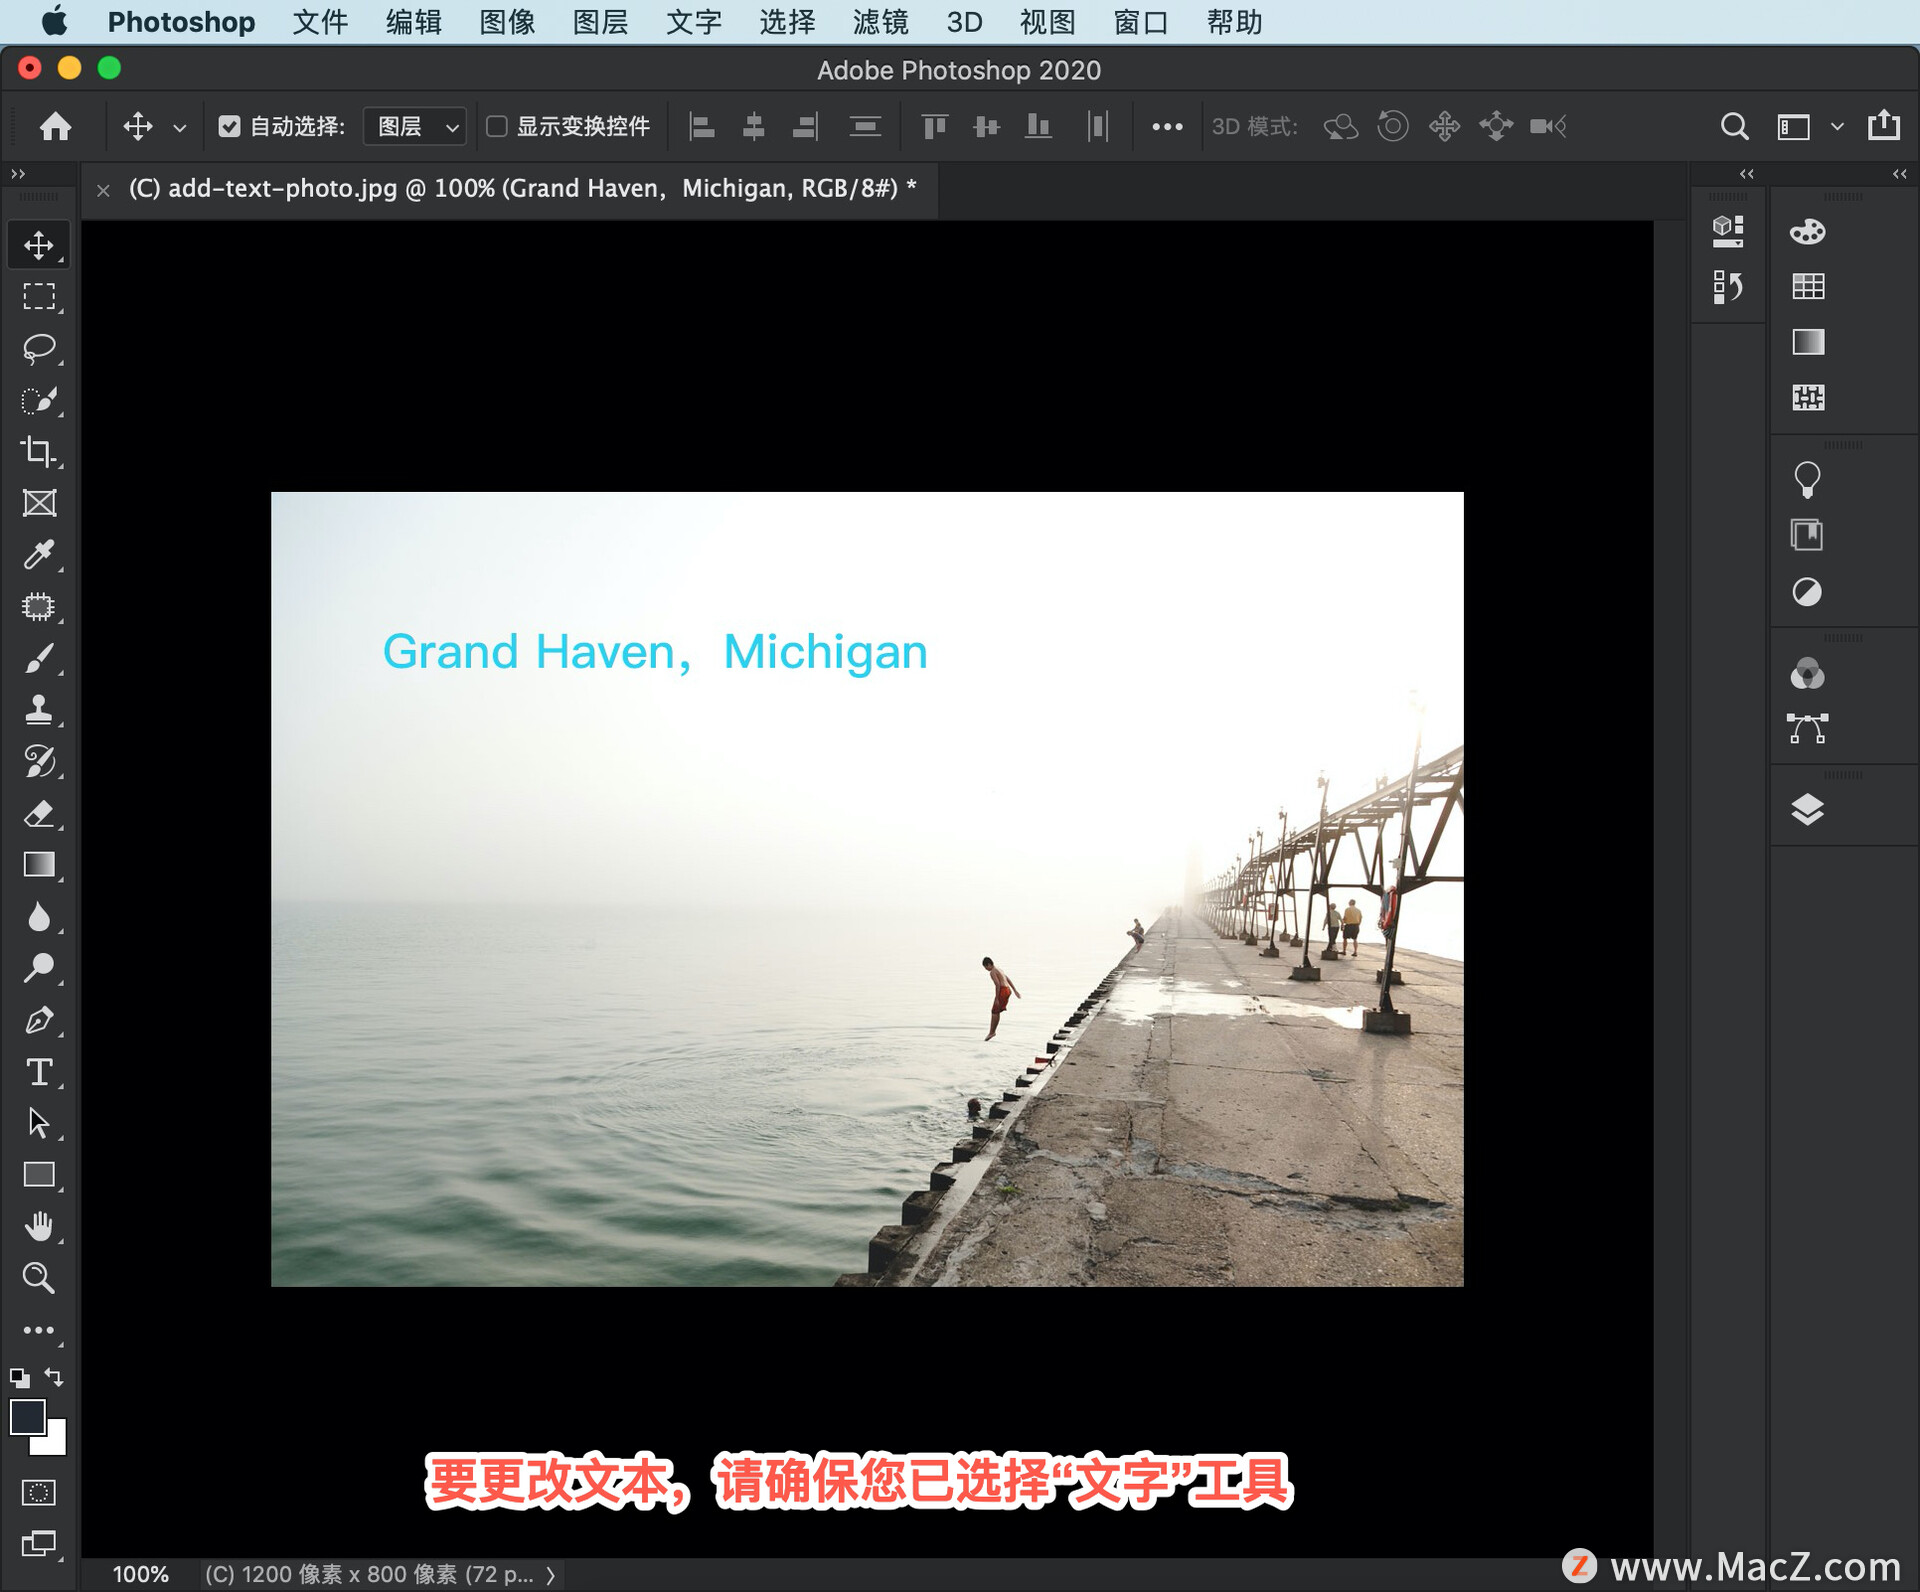The image size is (1920, 1592).
Task: Select the History Brush tool
Action: [x=39, y=762]
